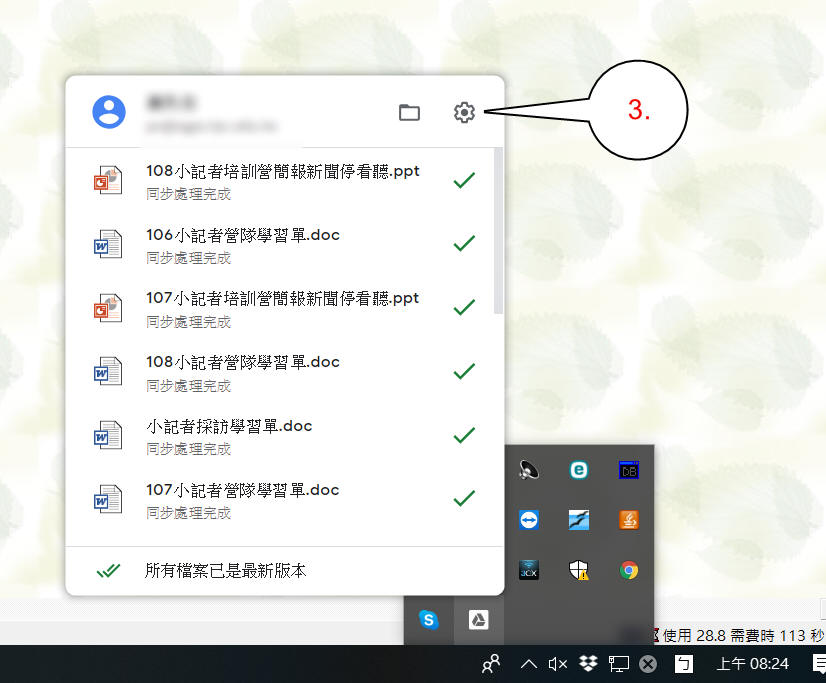826x683 pixels.
Task: Open Skype from the tray overflow
Action: tap(429, 620)
